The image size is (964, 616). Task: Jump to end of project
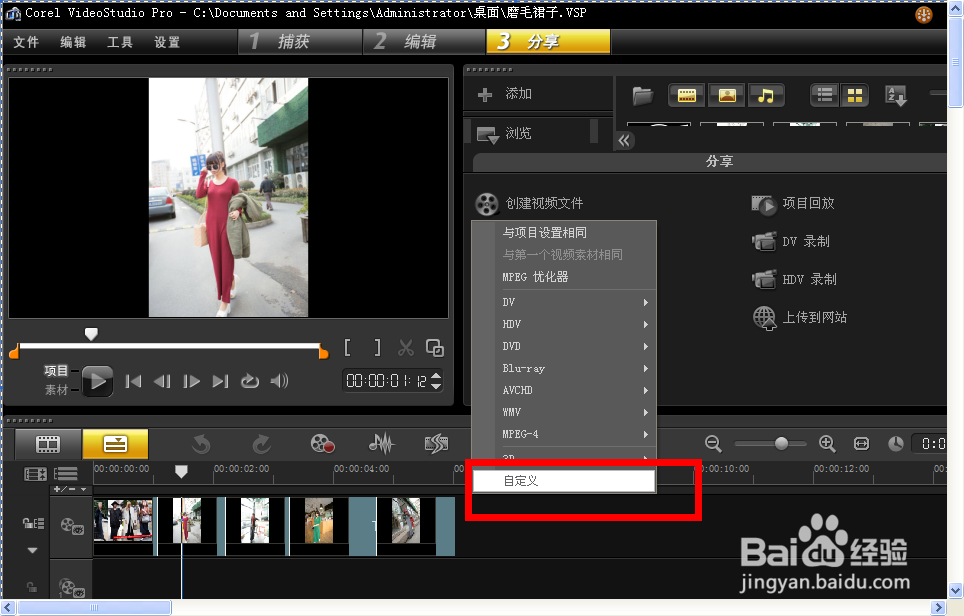220,381
